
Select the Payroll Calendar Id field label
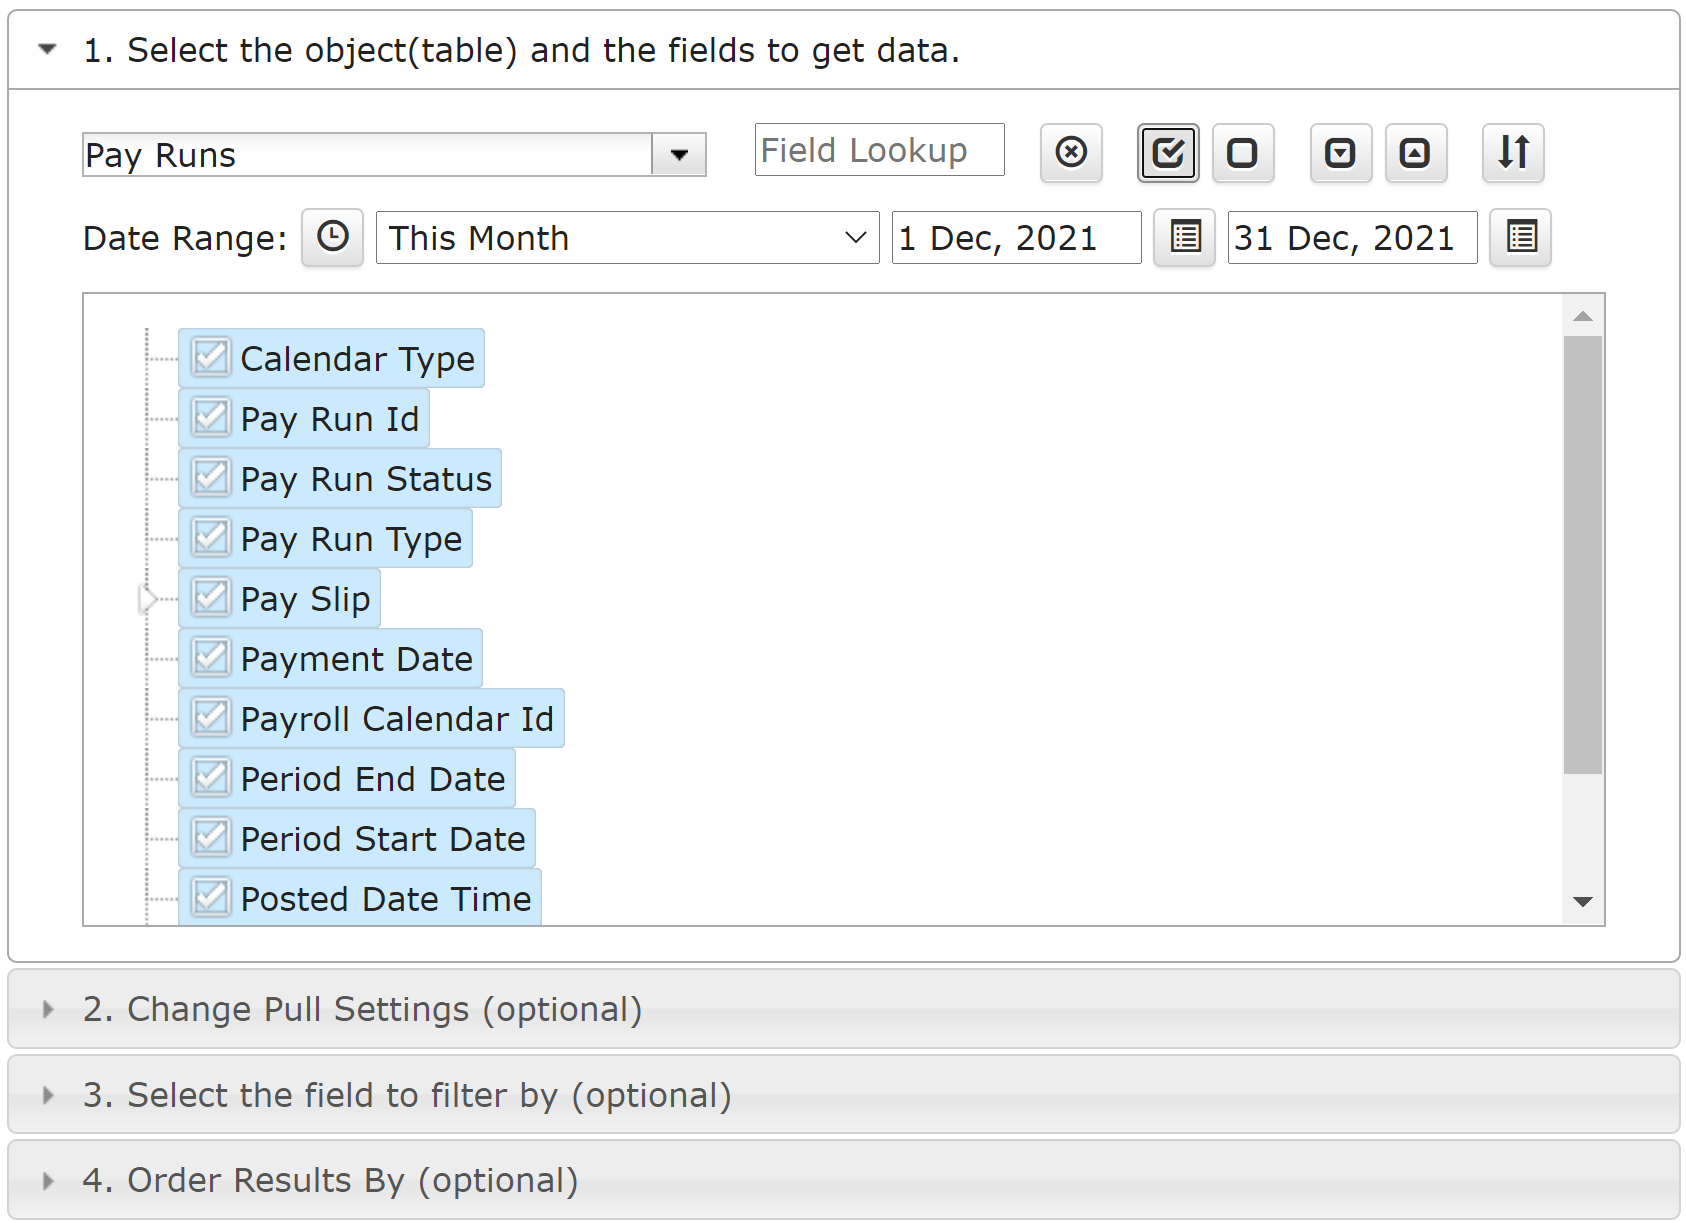click(x=397, y=719)
